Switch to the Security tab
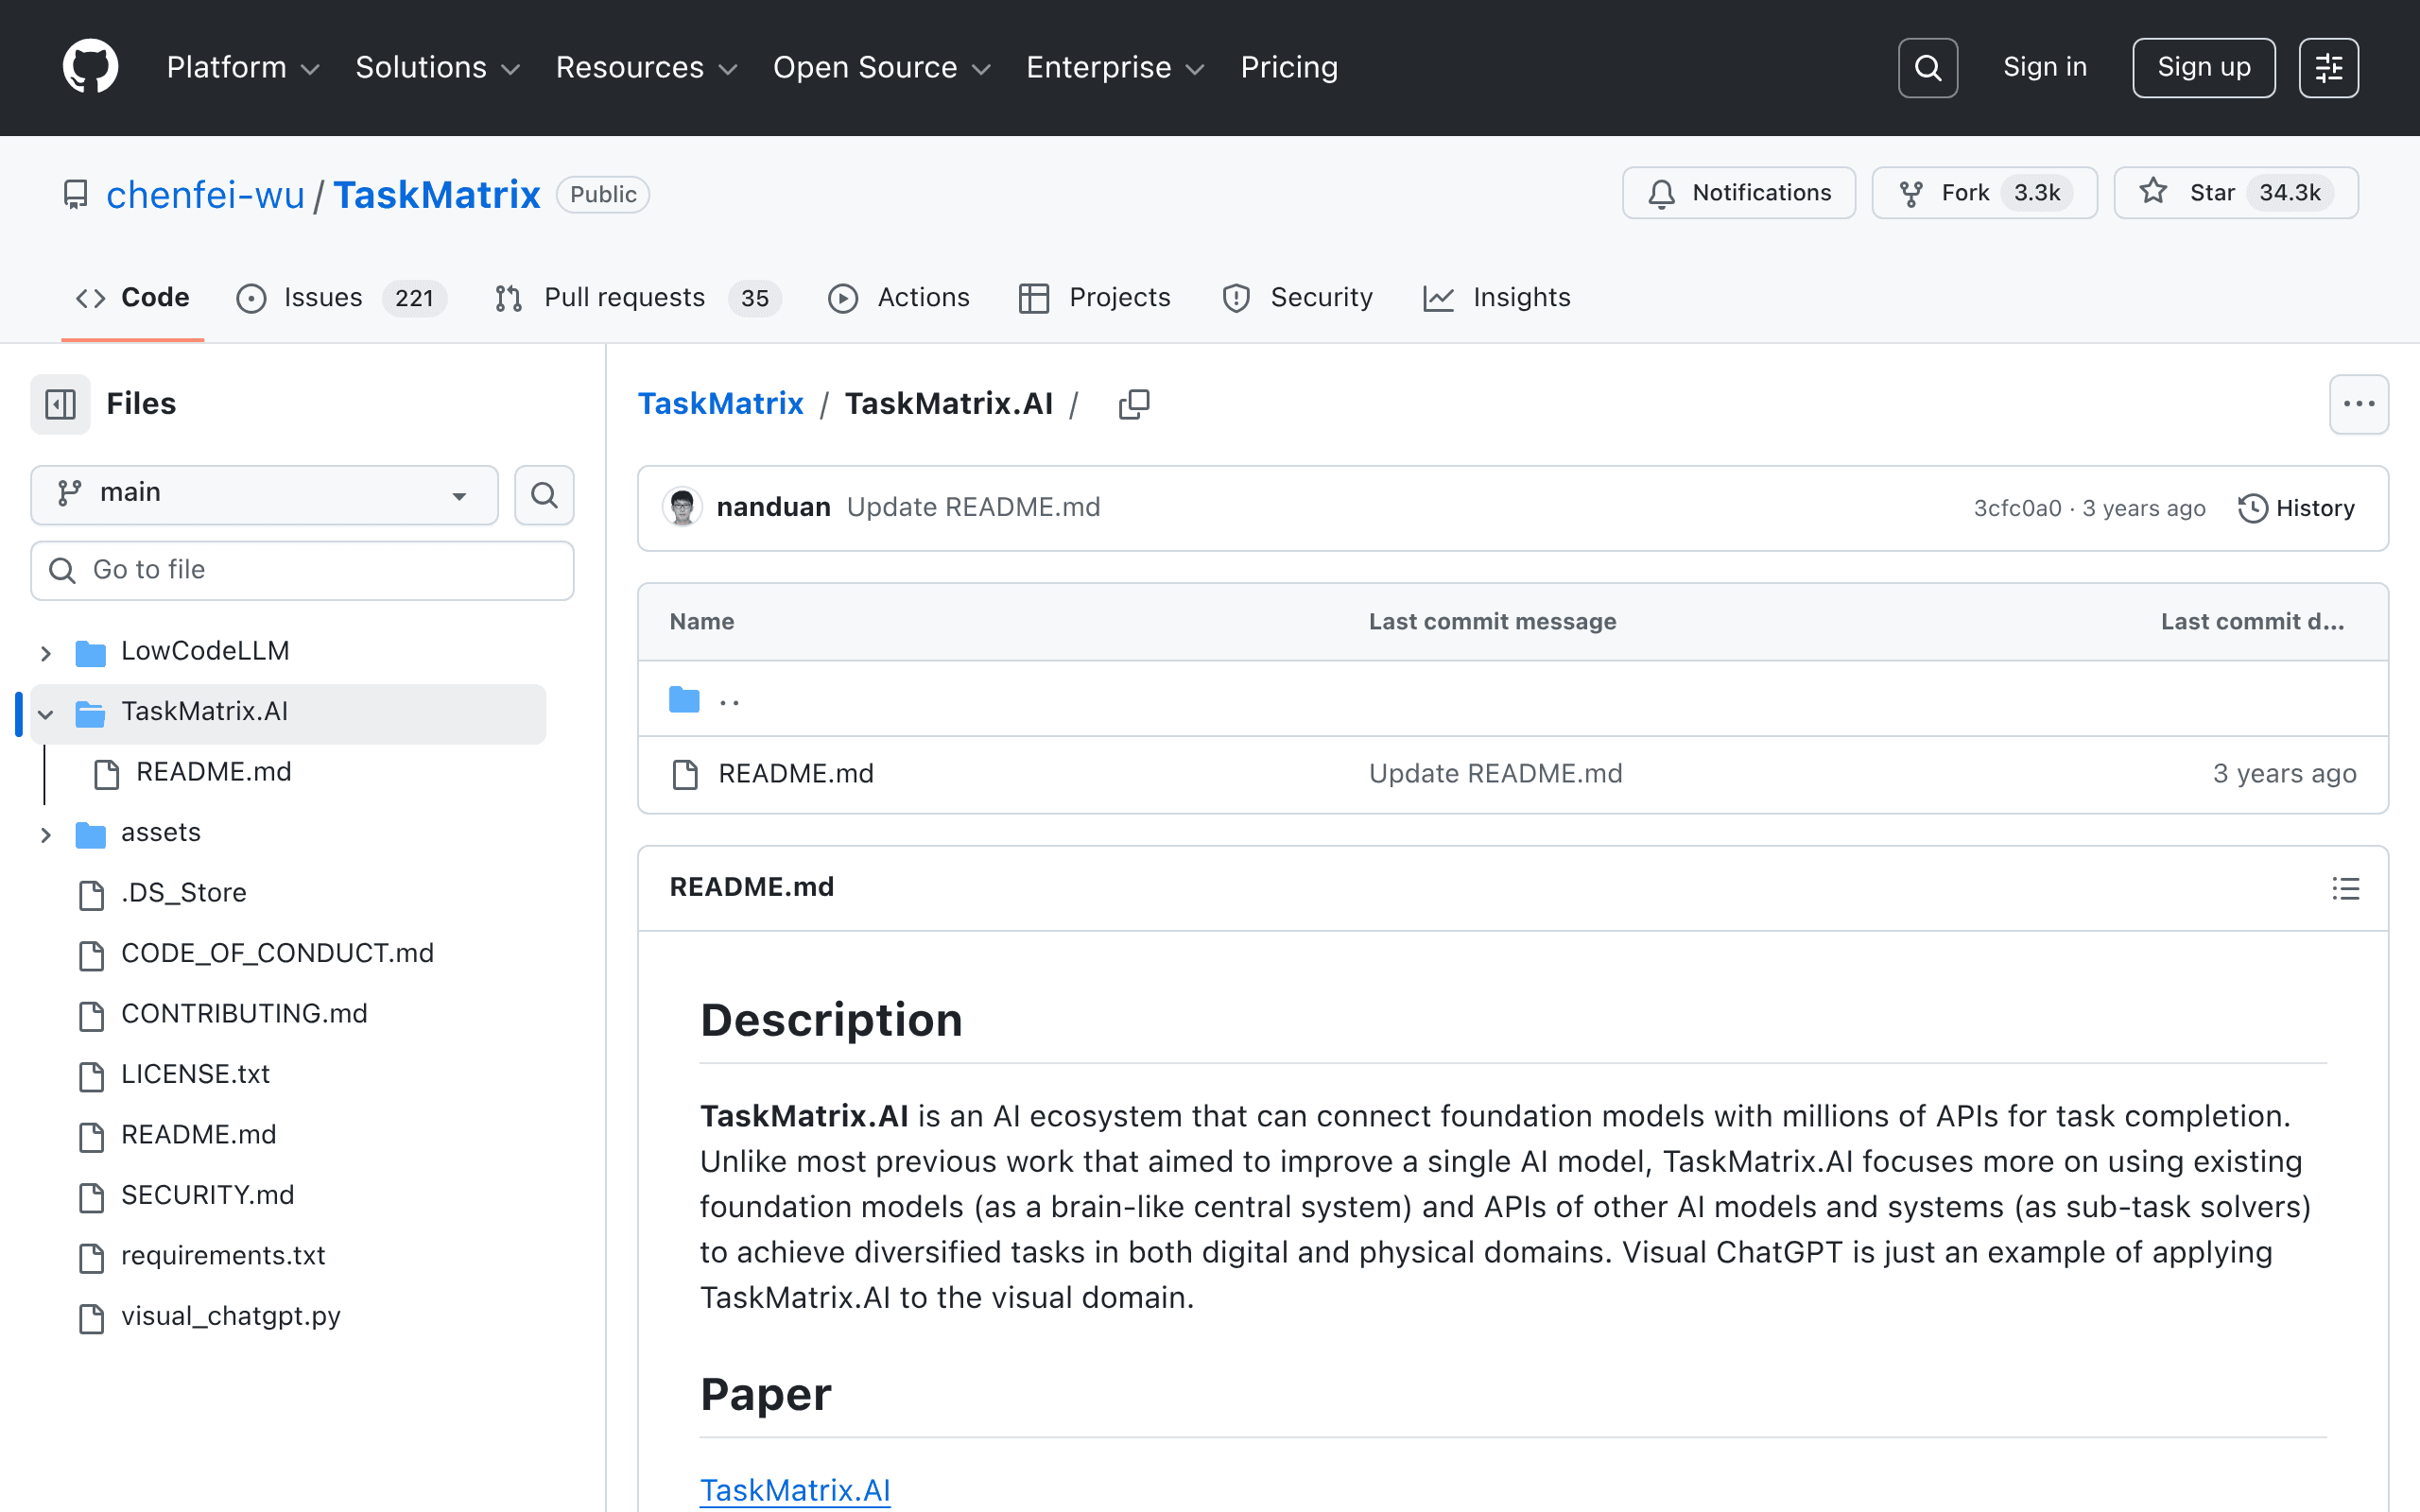Screen dimensions: 2420x1512 point(1297,298)
